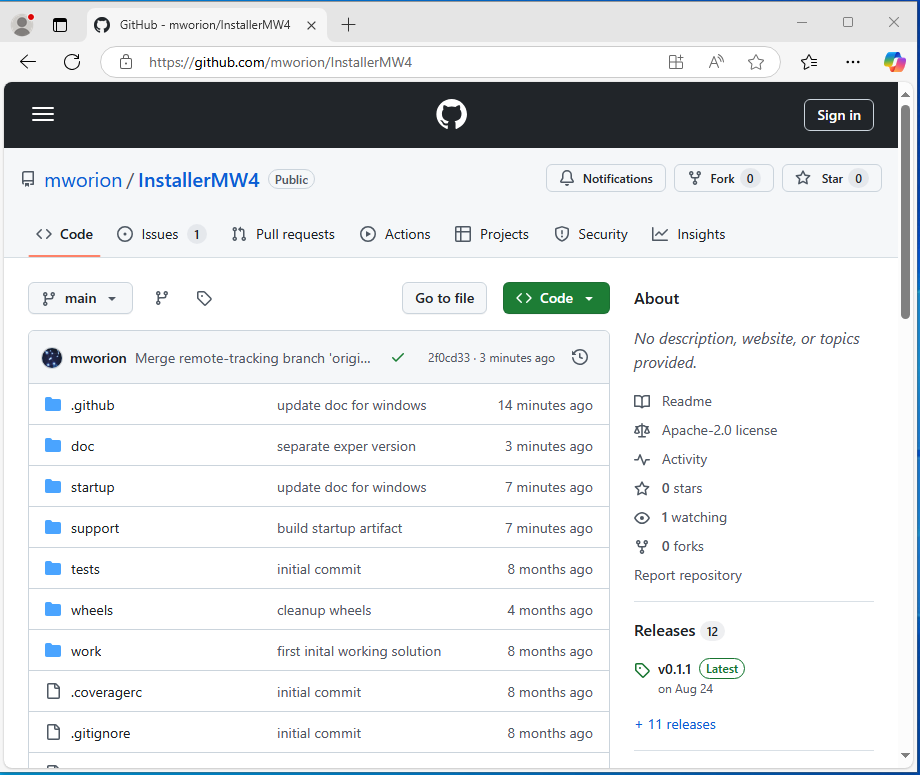Open the Projects tab
The width and height of the screenshot is (920, 775).
click(492, 235)
